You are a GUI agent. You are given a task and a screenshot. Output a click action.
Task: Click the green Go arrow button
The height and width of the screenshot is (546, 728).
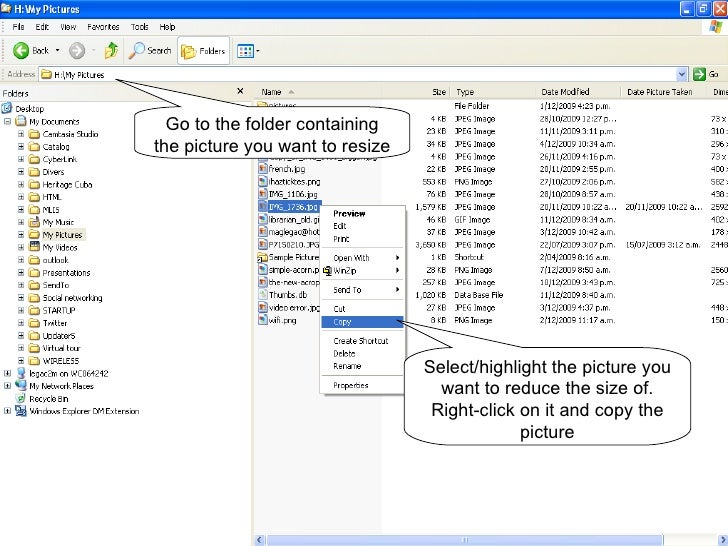699,74
